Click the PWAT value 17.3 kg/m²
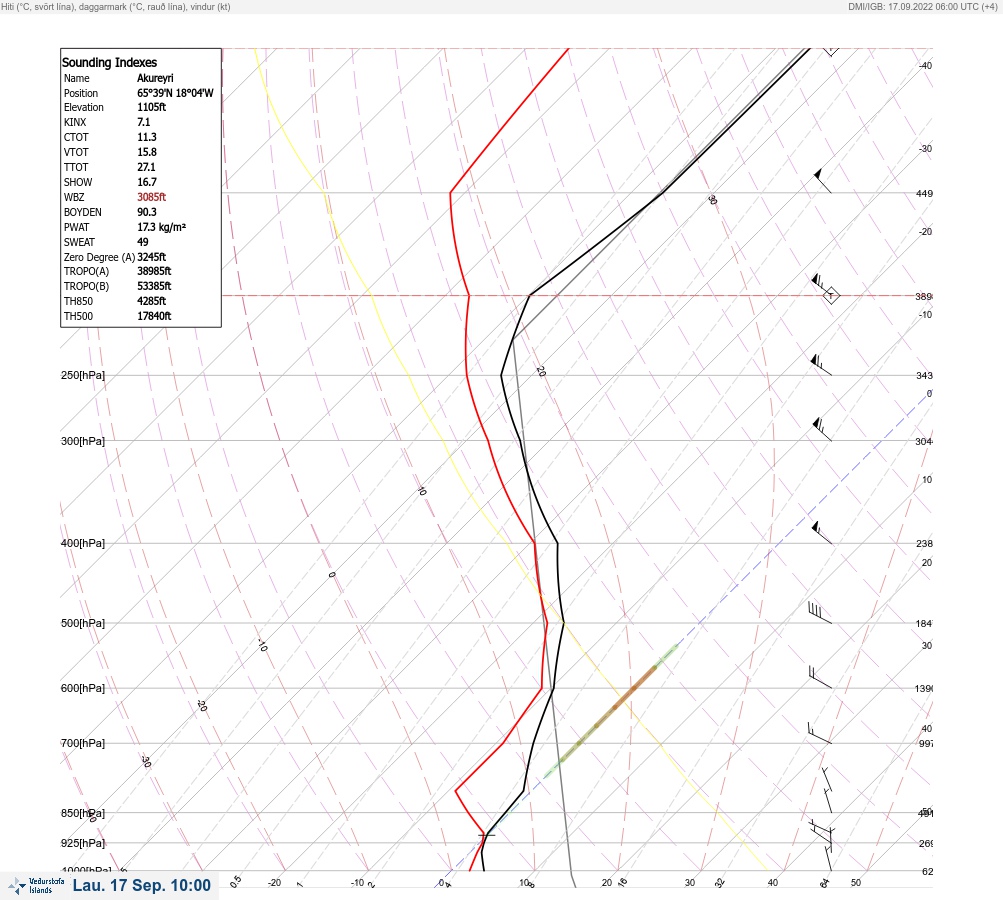Viewport: 1003px width, 900px height. (x=161, y=227)
